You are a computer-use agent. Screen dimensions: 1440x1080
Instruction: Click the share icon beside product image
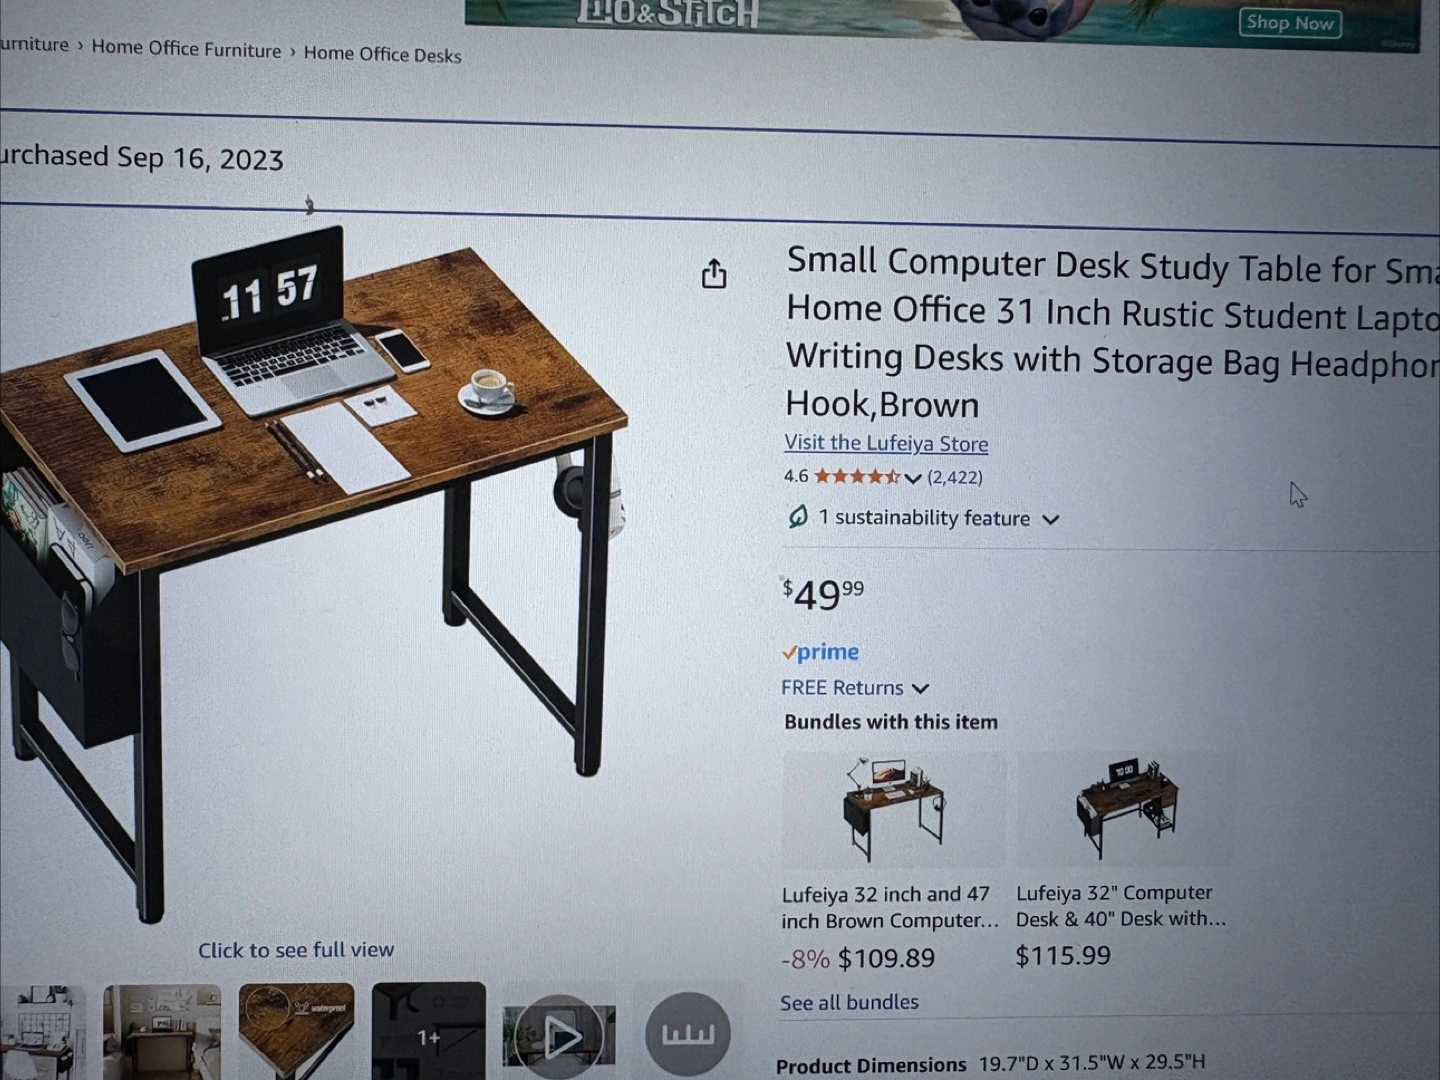[714, 273]
